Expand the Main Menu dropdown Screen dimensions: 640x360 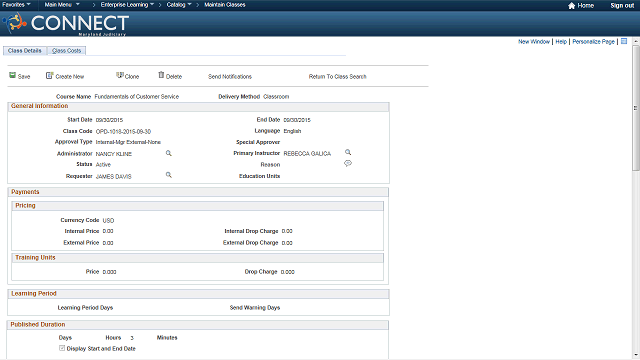(62, 5)
